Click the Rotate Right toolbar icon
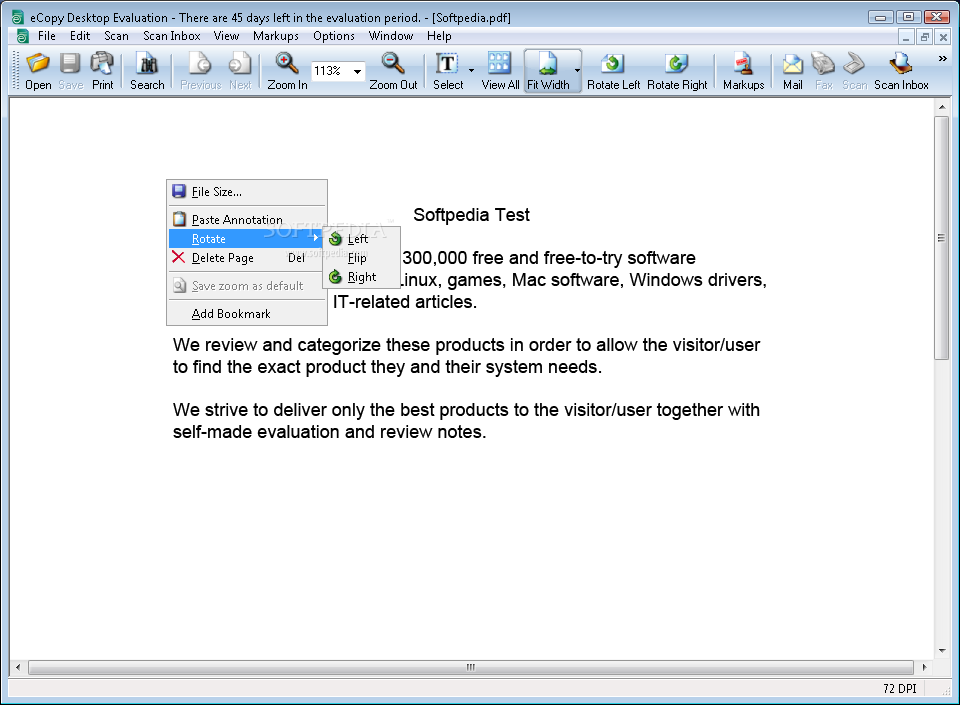Viewport: 960px width, 705px height. 677,71
